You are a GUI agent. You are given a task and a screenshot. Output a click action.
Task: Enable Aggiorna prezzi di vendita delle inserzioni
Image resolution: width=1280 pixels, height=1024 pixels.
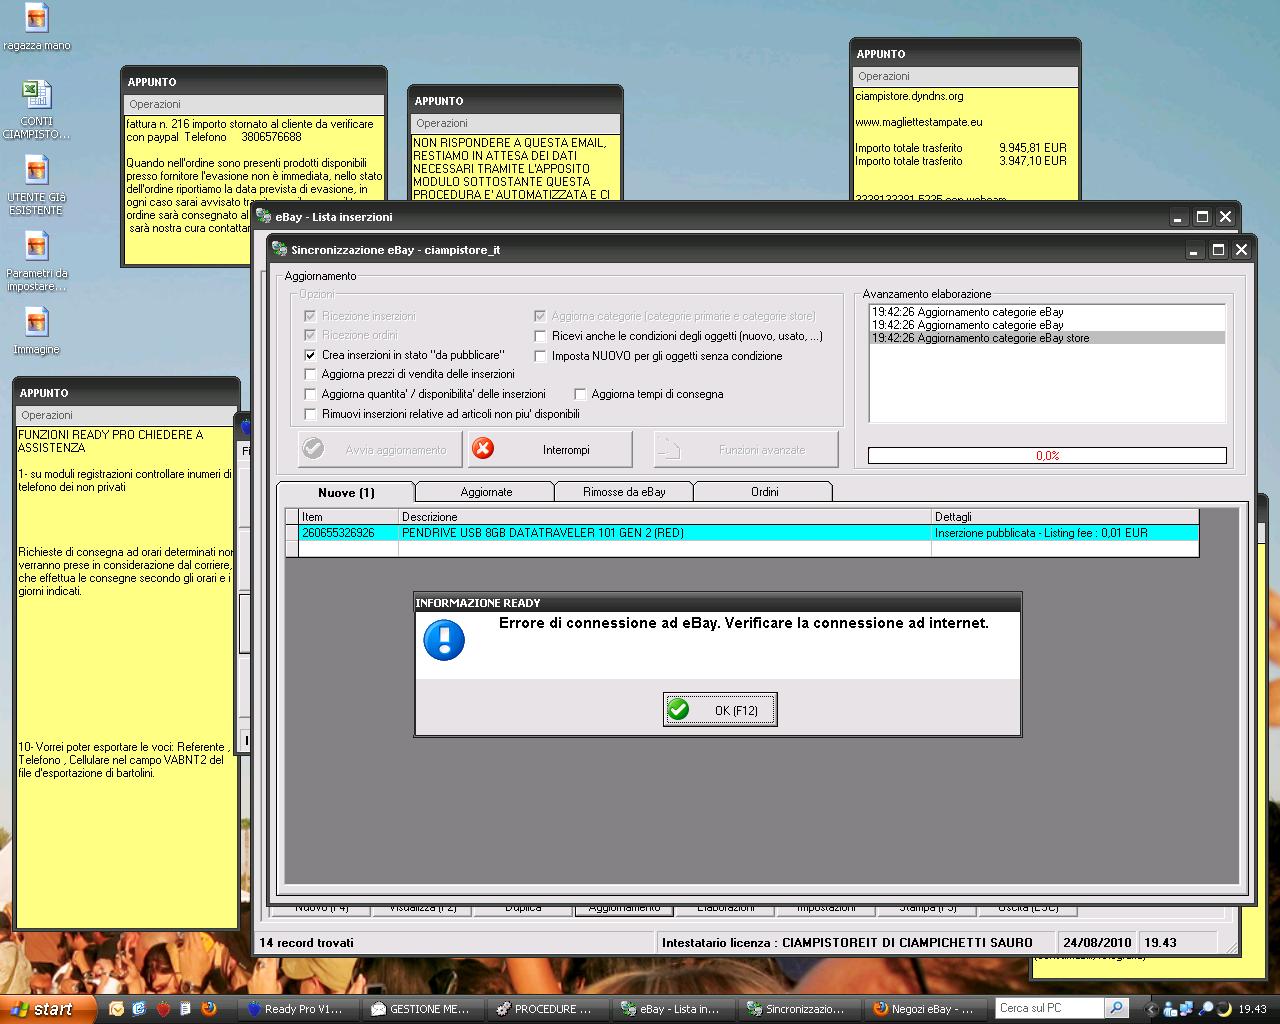(310, 374)
